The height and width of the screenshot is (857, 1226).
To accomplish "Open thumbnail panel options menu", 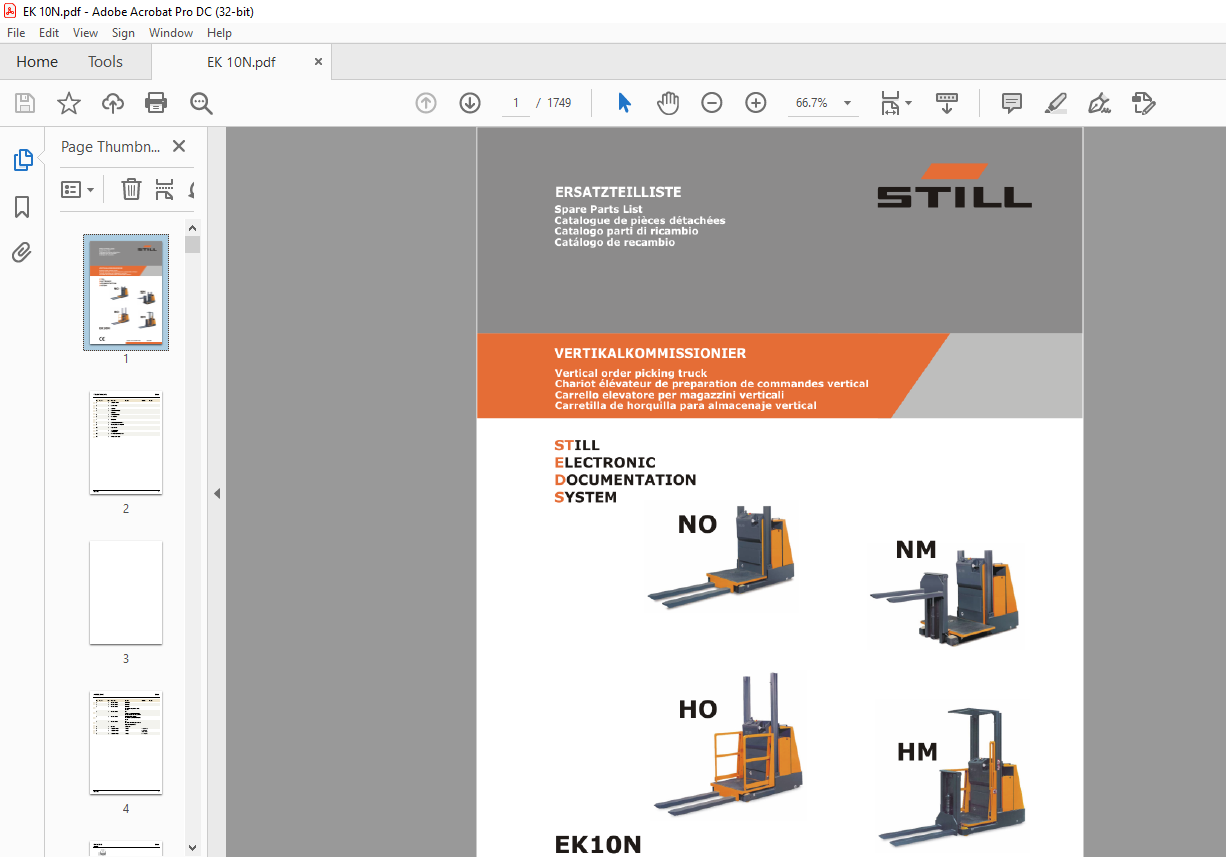I will point(78,189).
